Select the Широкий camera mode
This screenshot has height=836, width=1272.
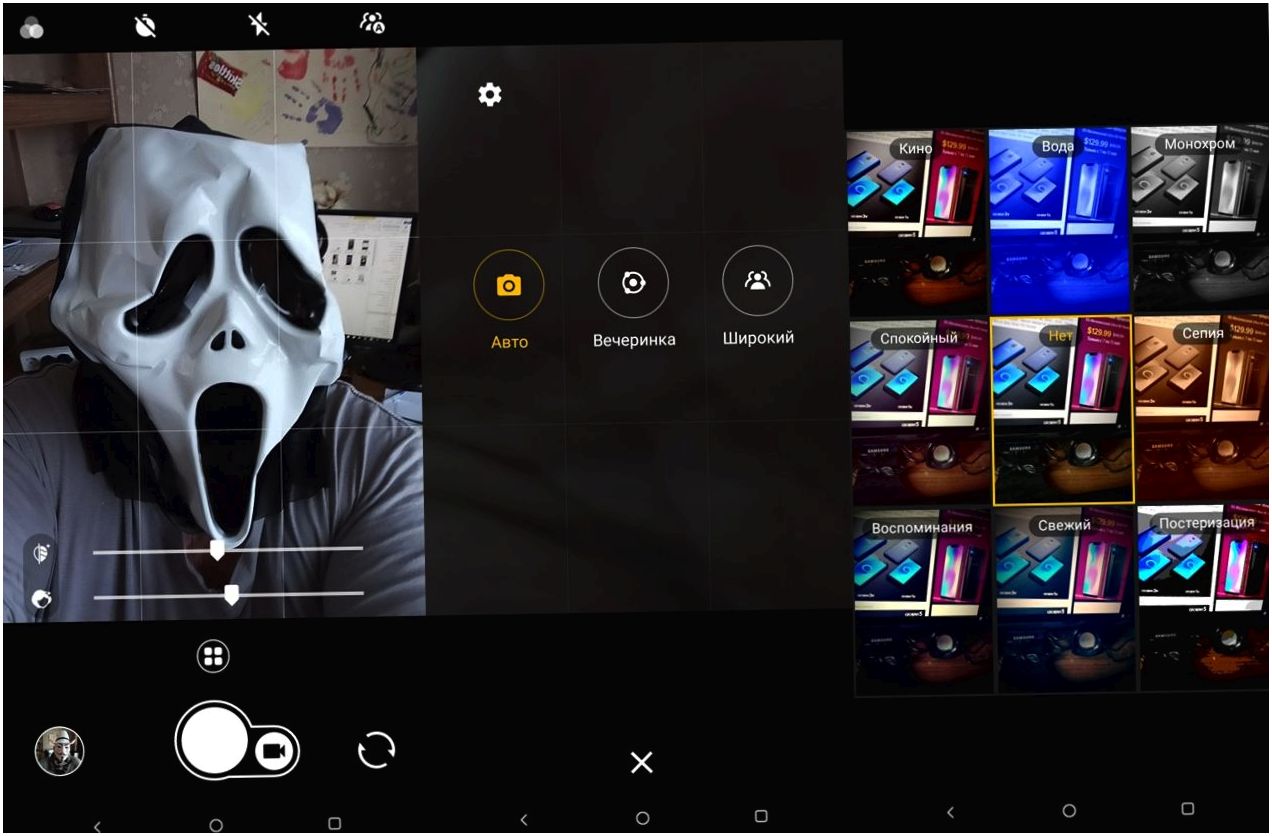[757, 282]
